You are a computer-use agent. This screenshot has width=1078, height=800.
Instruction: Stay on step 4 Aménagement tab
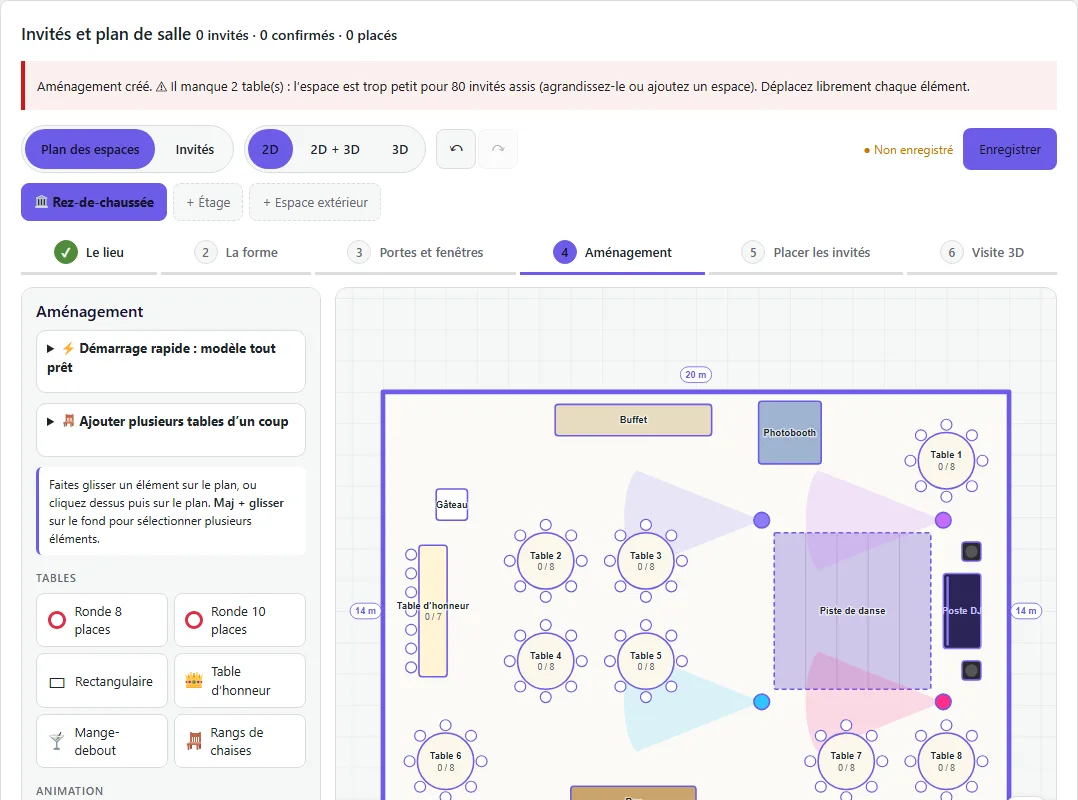pos(613,252)
